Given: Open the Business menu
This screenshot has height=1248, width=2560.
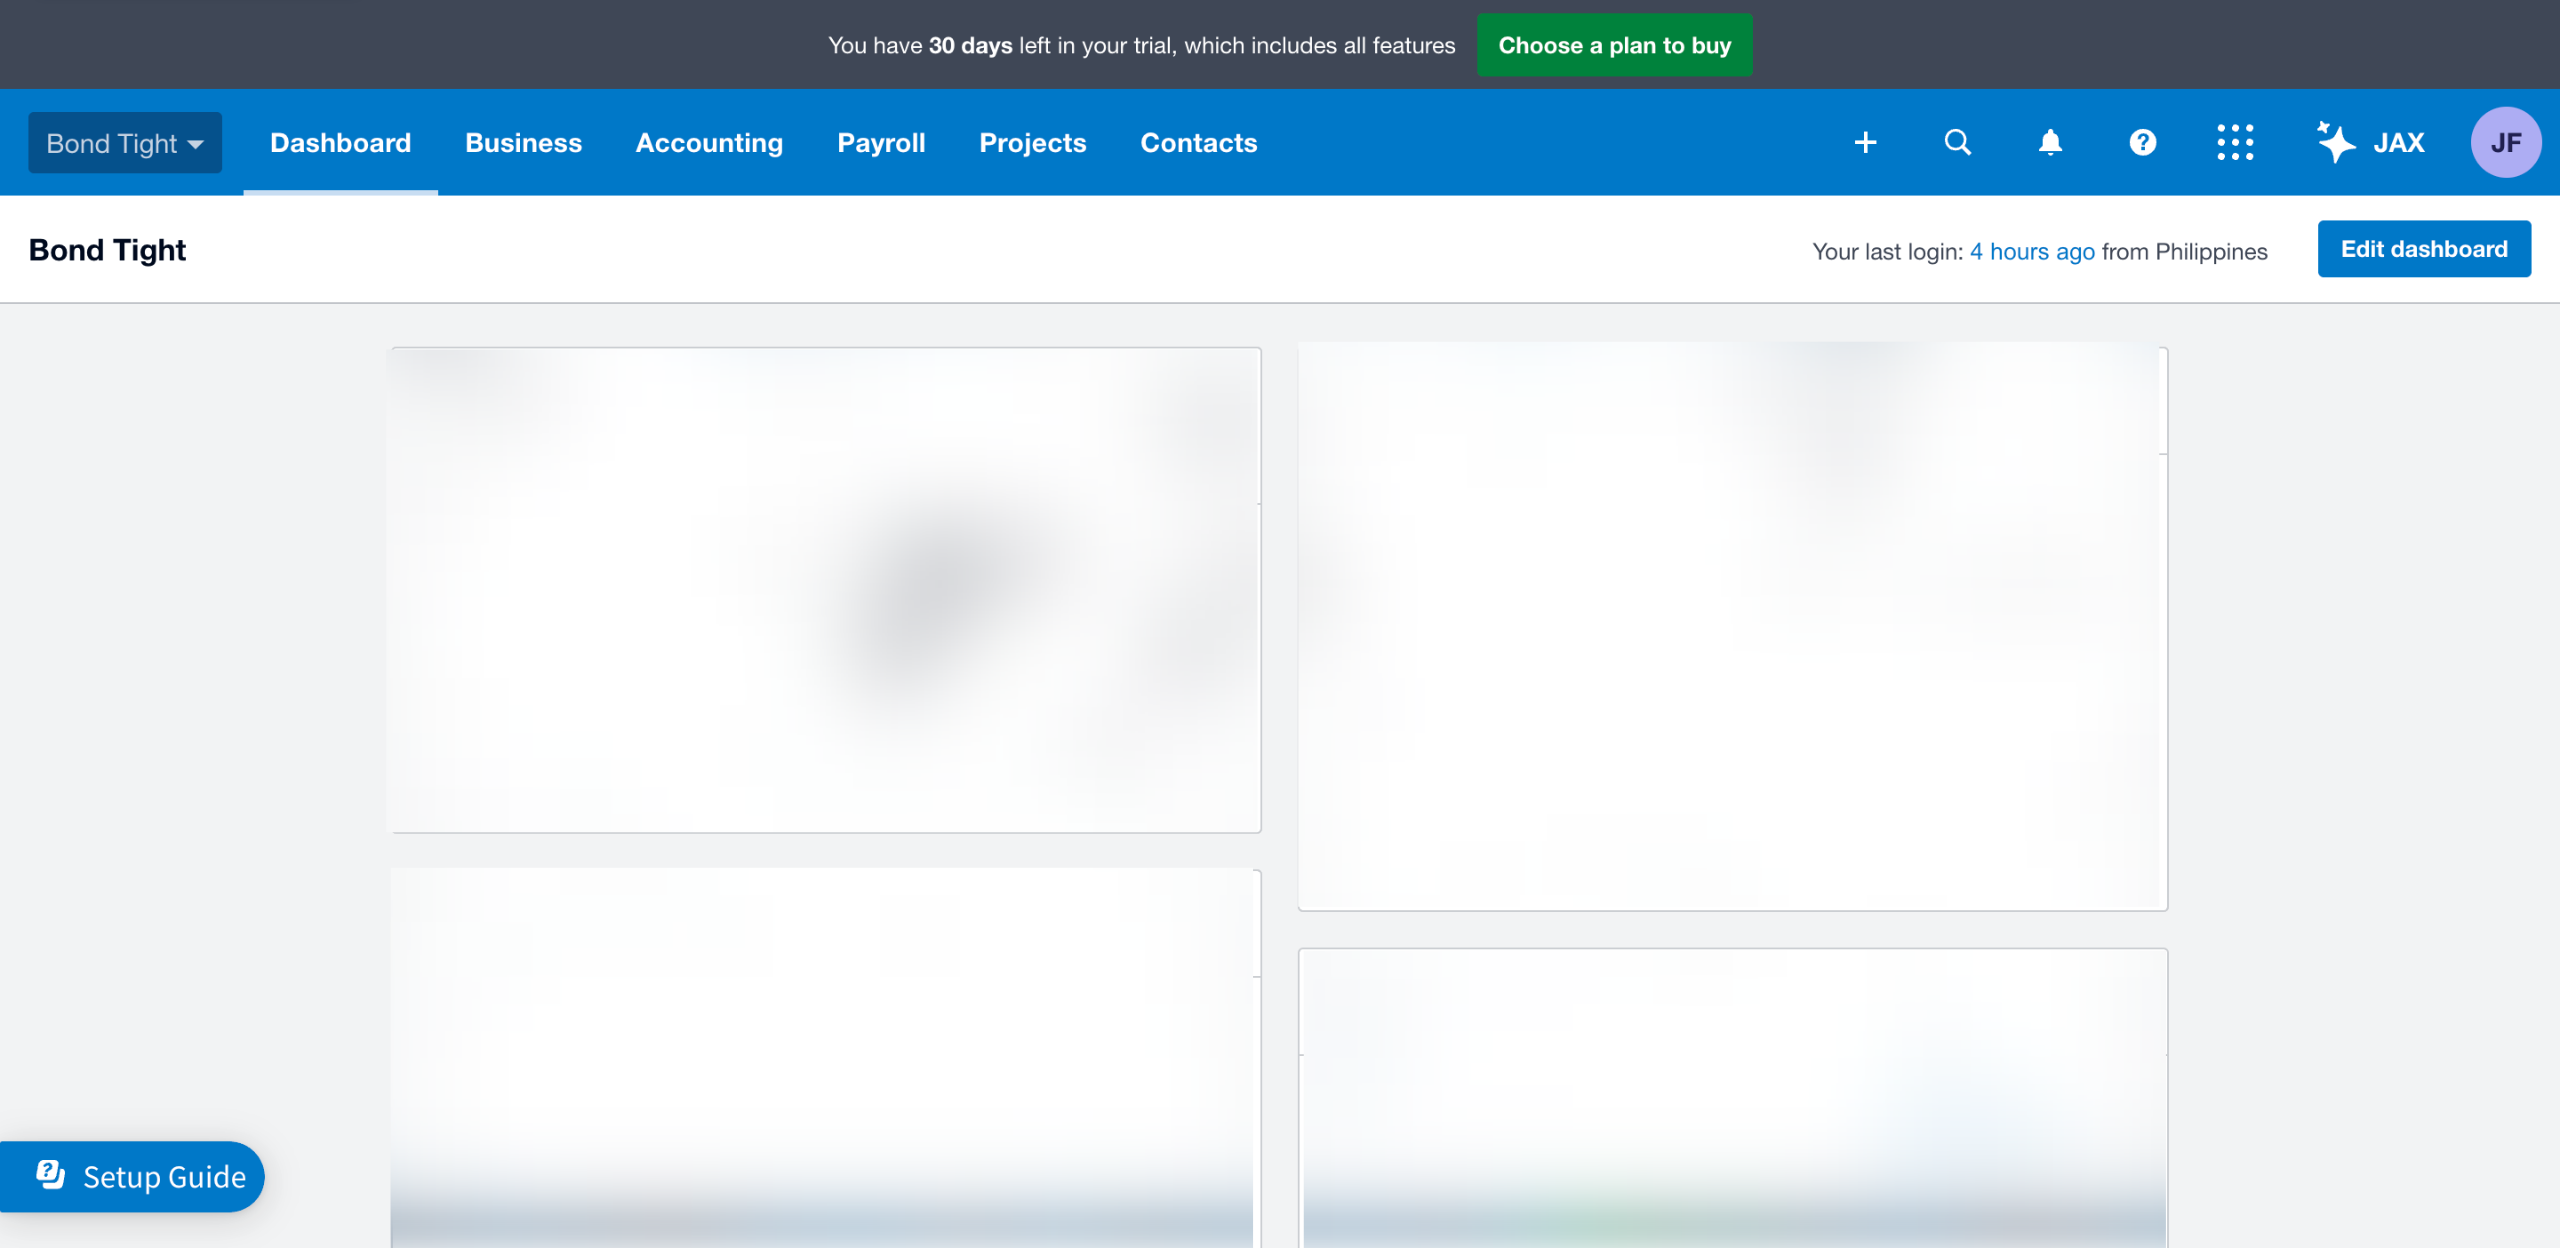Looking at the screenshot, I should [523, 143].
